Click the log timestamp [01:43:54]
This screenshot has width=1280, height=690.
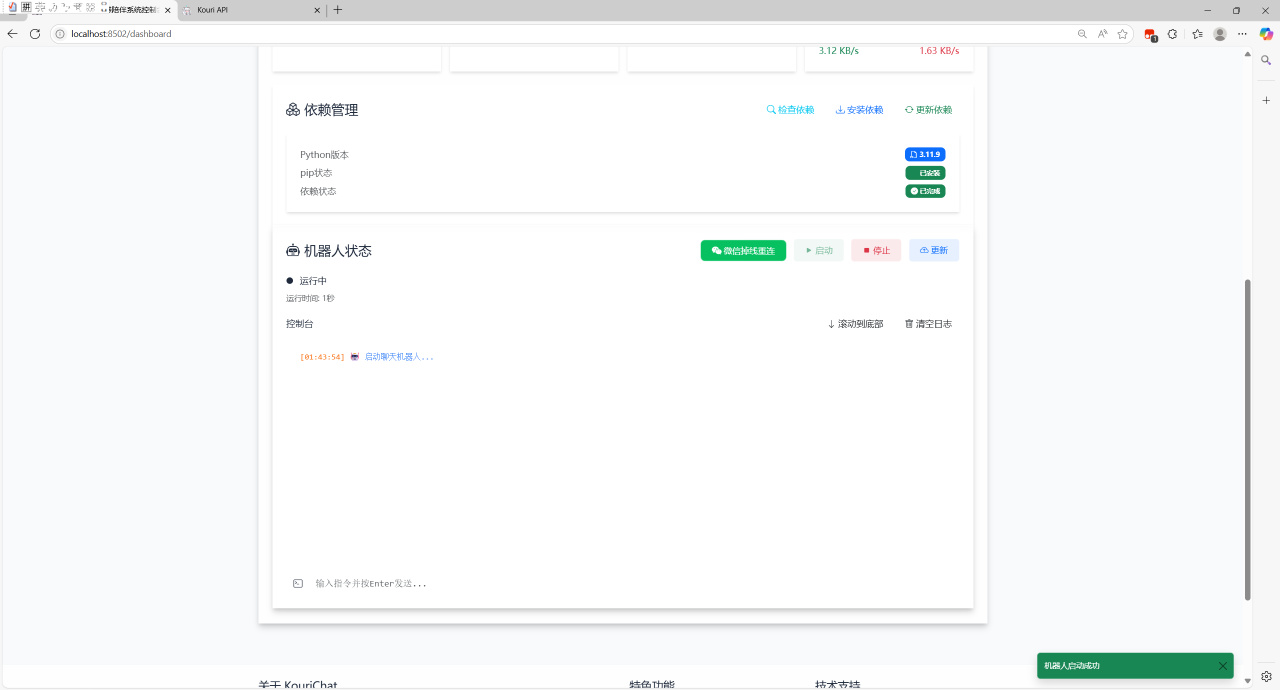click(322, 357)
